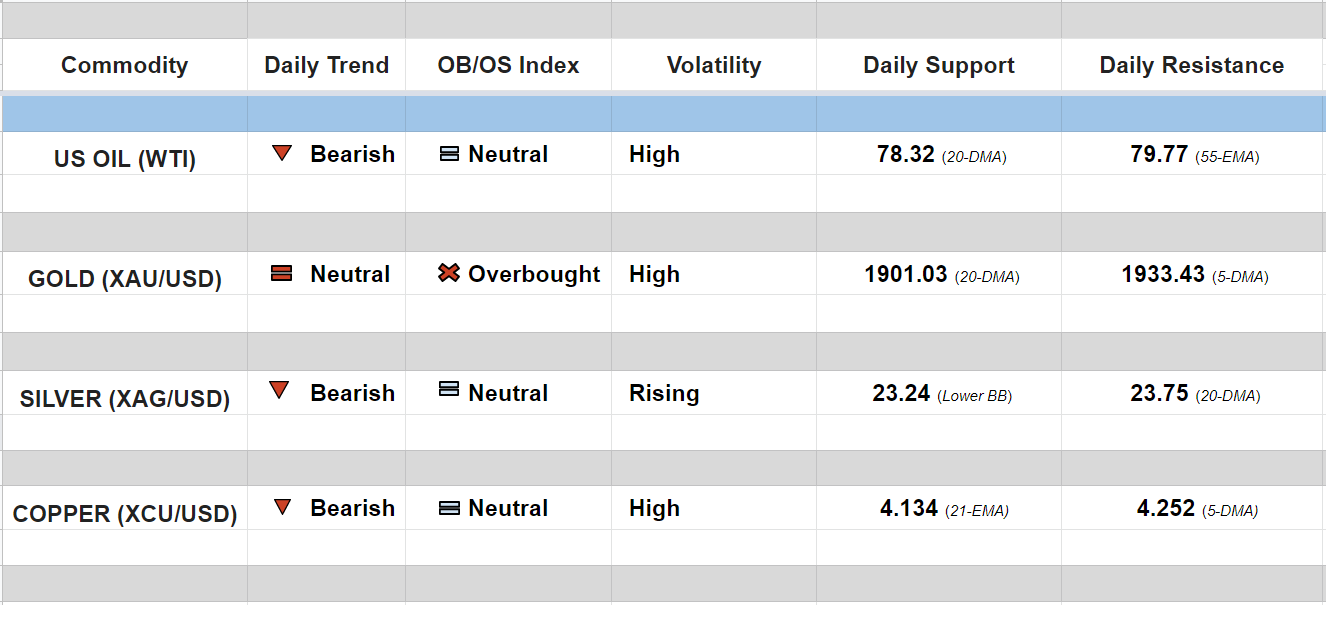Select the OB/OS Index header cell
Viewport: 1326px width, 635px height.
(508, 66)
